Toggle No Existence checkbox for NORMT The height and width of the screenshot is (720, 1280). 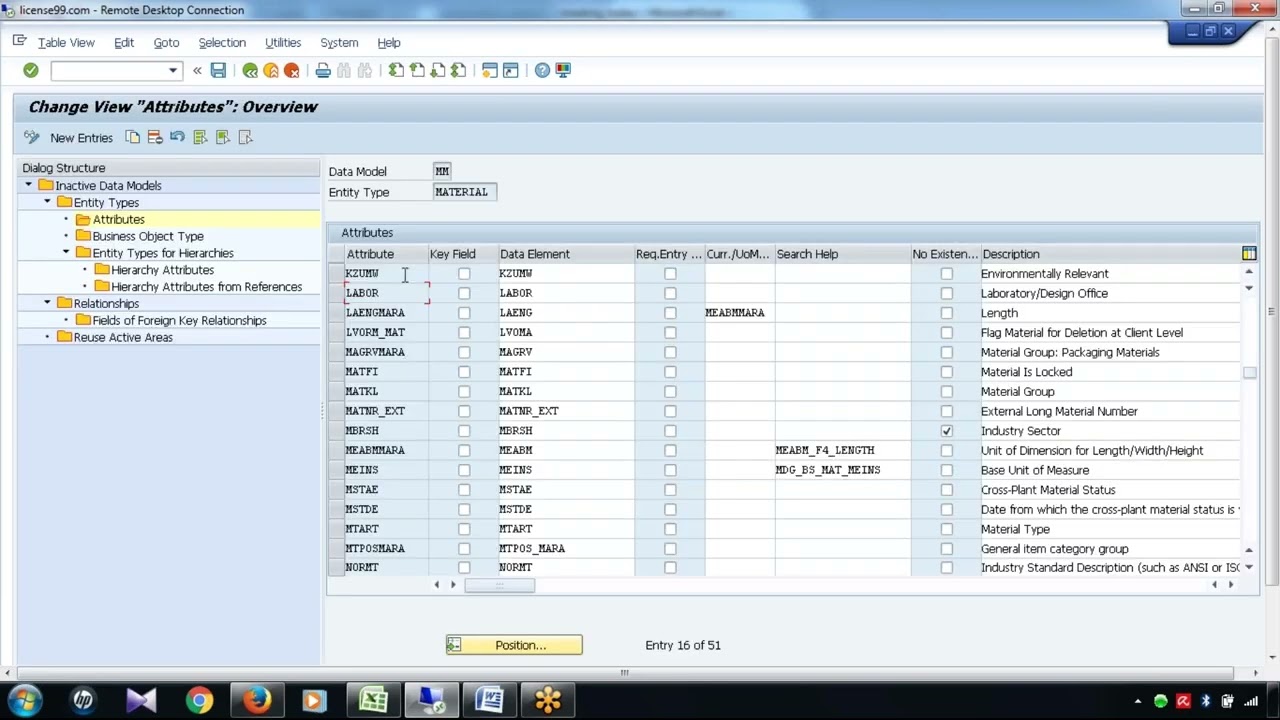947,567
